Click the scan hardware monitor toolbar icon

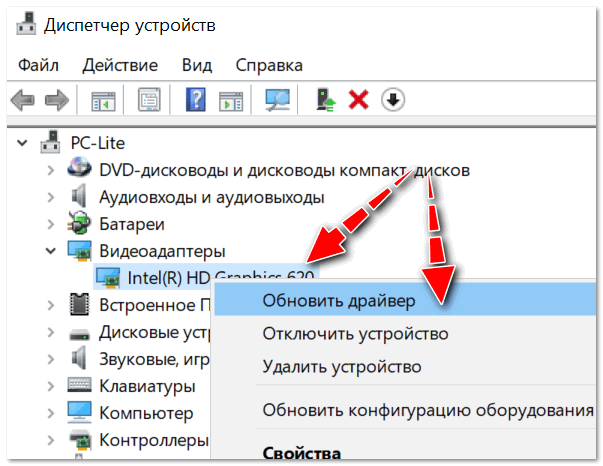tap(277, 100)
